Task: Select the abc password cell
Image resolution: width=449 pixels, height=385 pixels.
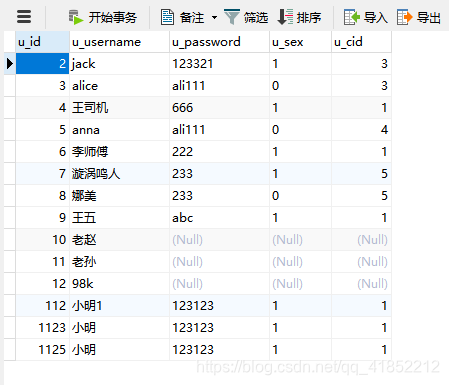Action: [x=219, y=218]
